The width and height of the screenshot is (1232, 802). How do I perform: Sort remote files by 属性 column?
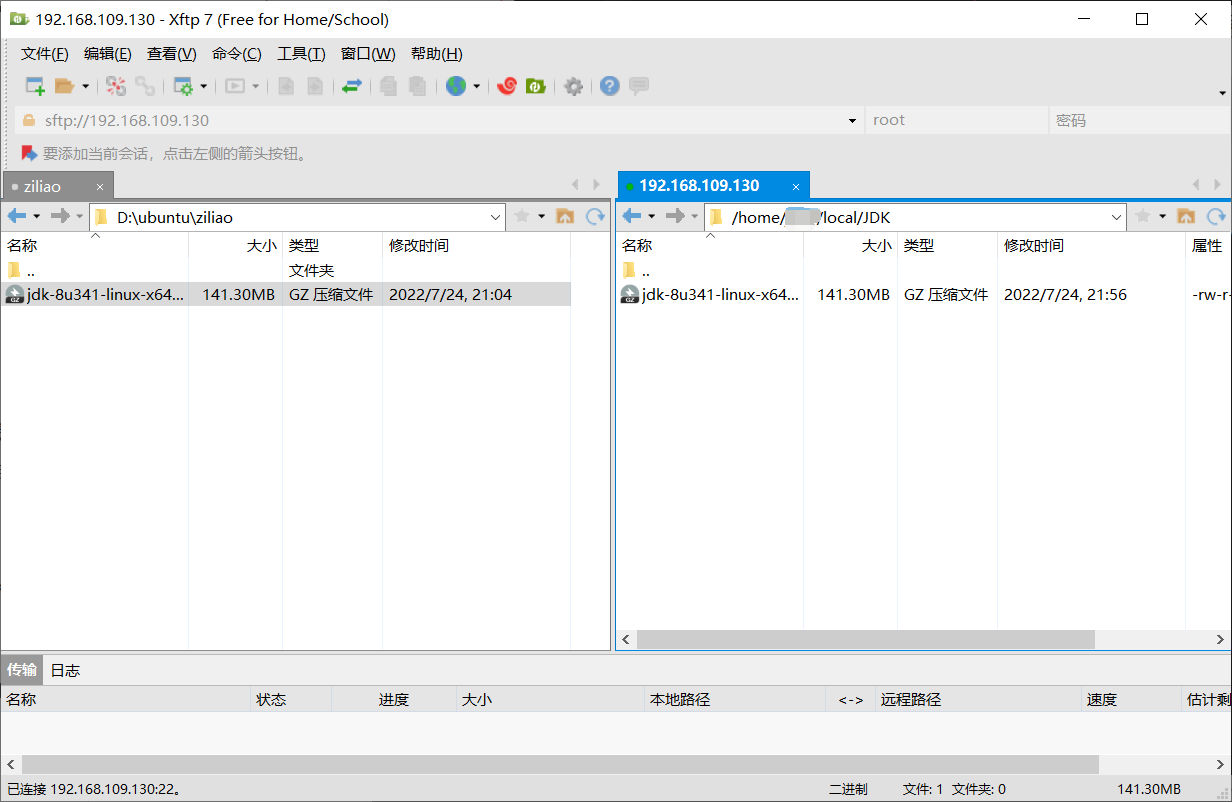click(x=1208, y=245)
